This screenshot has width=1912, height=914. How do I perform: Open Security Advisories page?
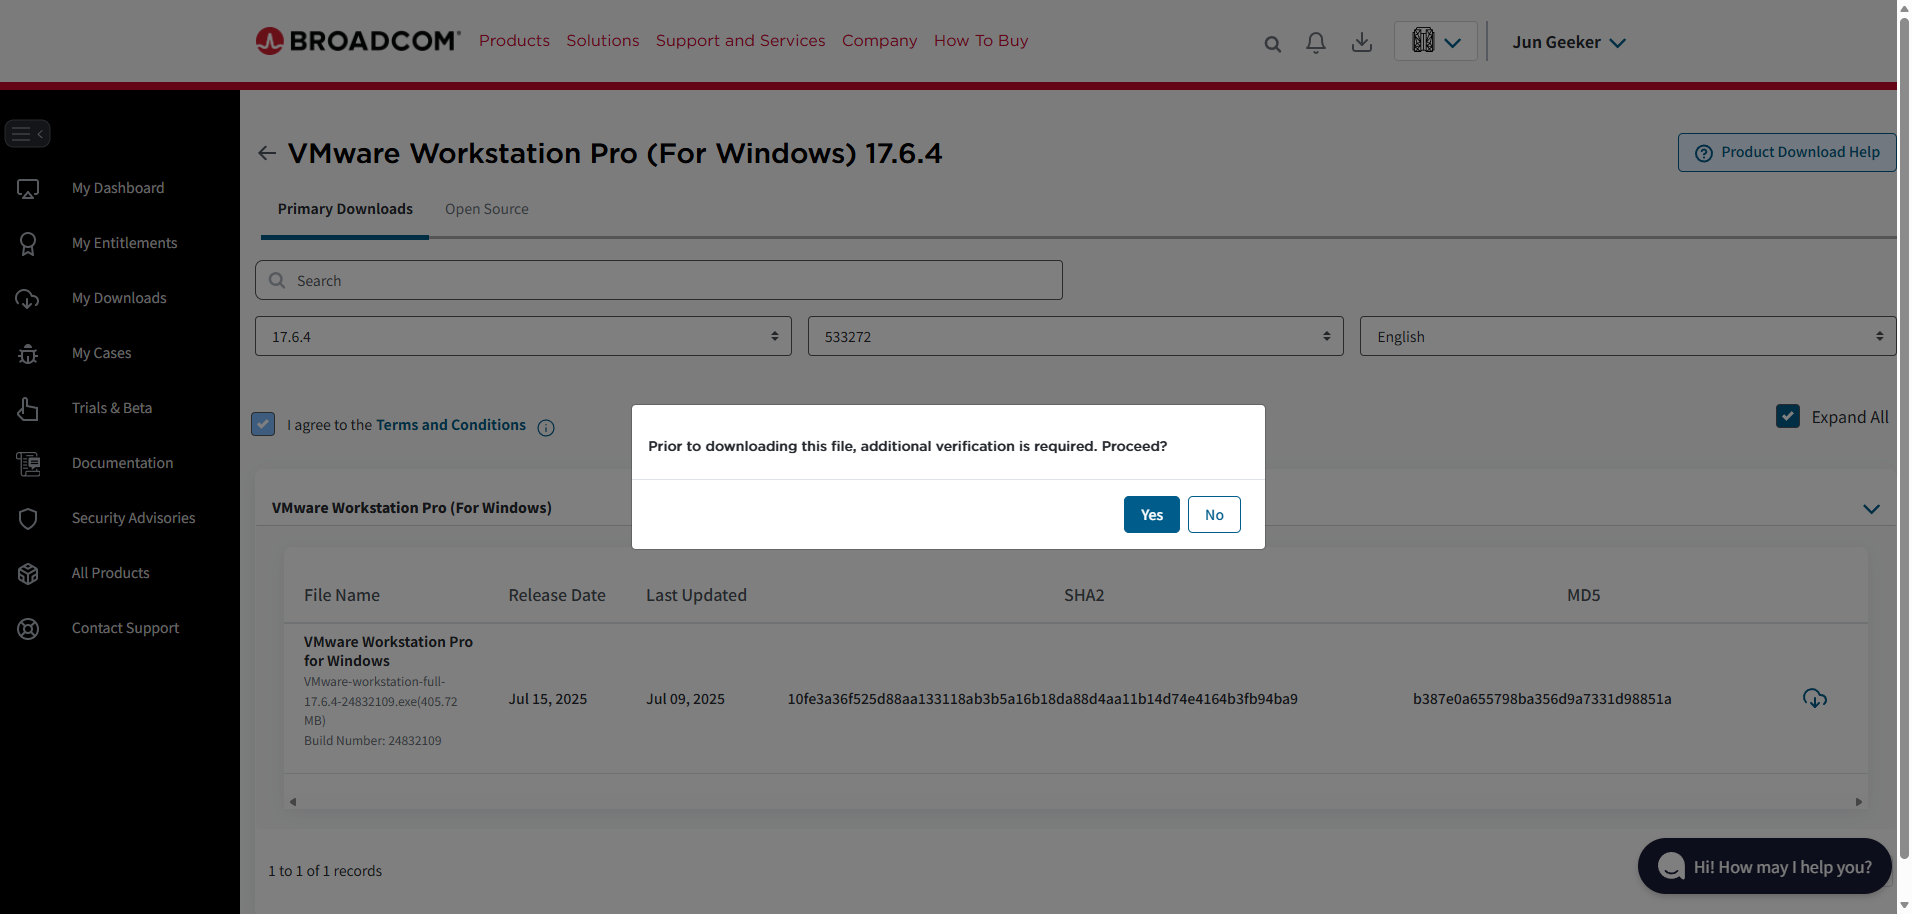click(x=133, y=518)
